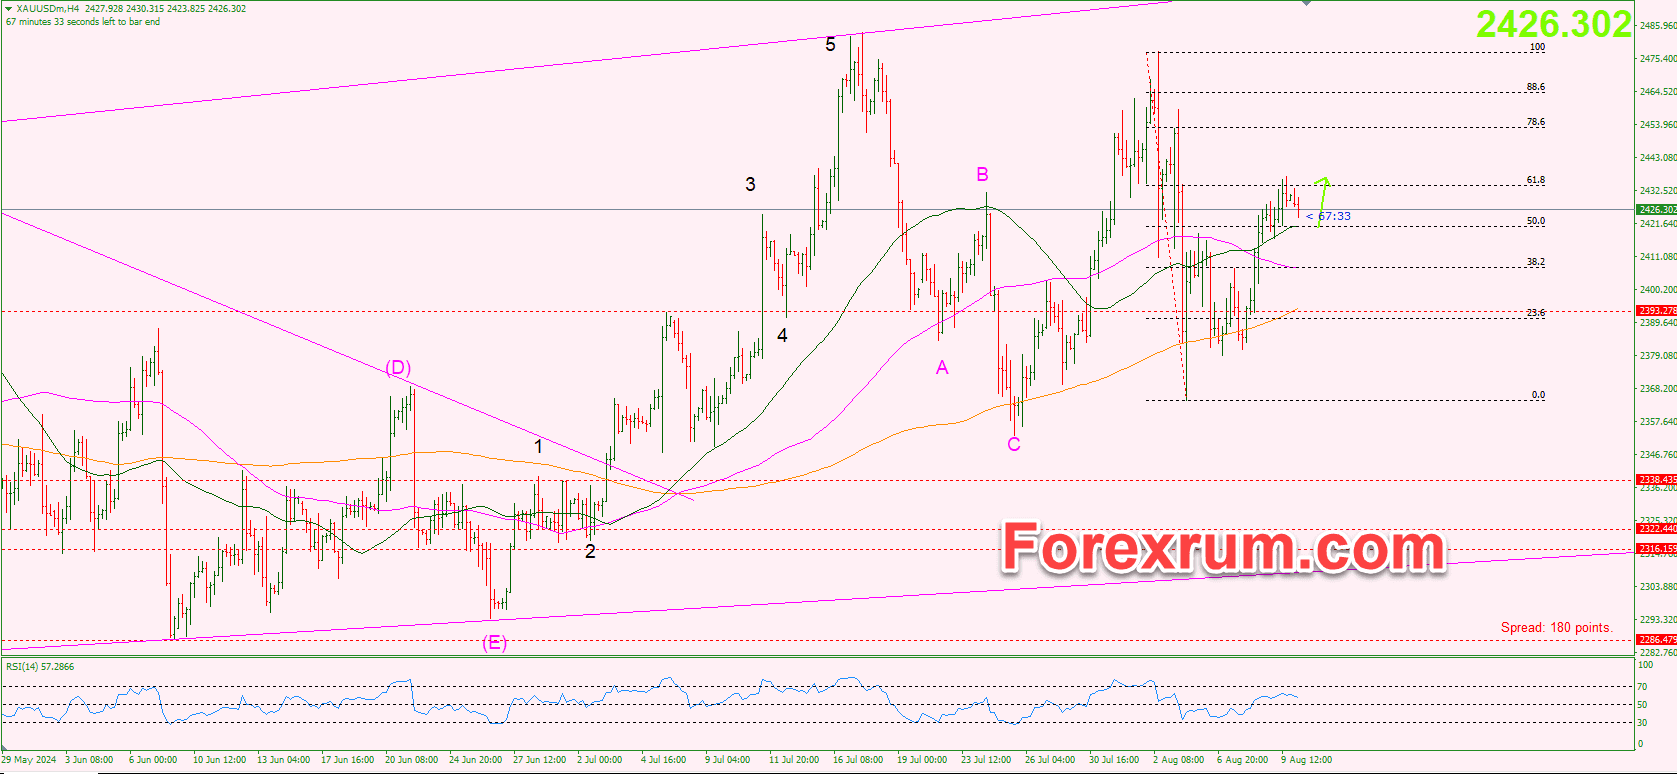Image resolution: width=1677 pixels, height=774 pixels.
Task: Click the 2453.960 price axis label
Action: (1658, 125)
